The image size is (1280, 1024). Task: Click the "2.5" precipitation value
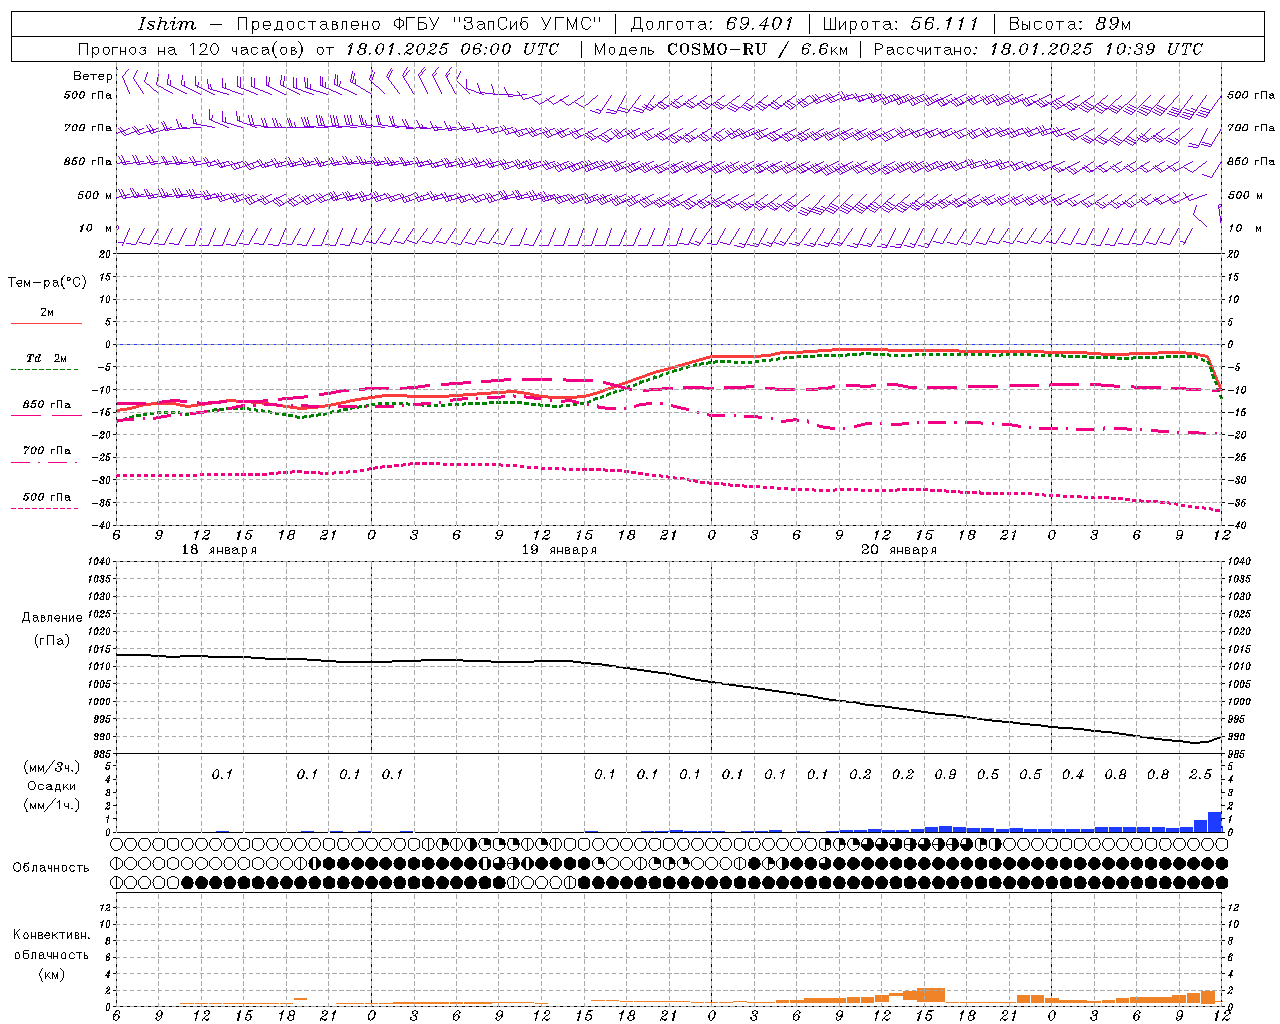click(1200, 775)
